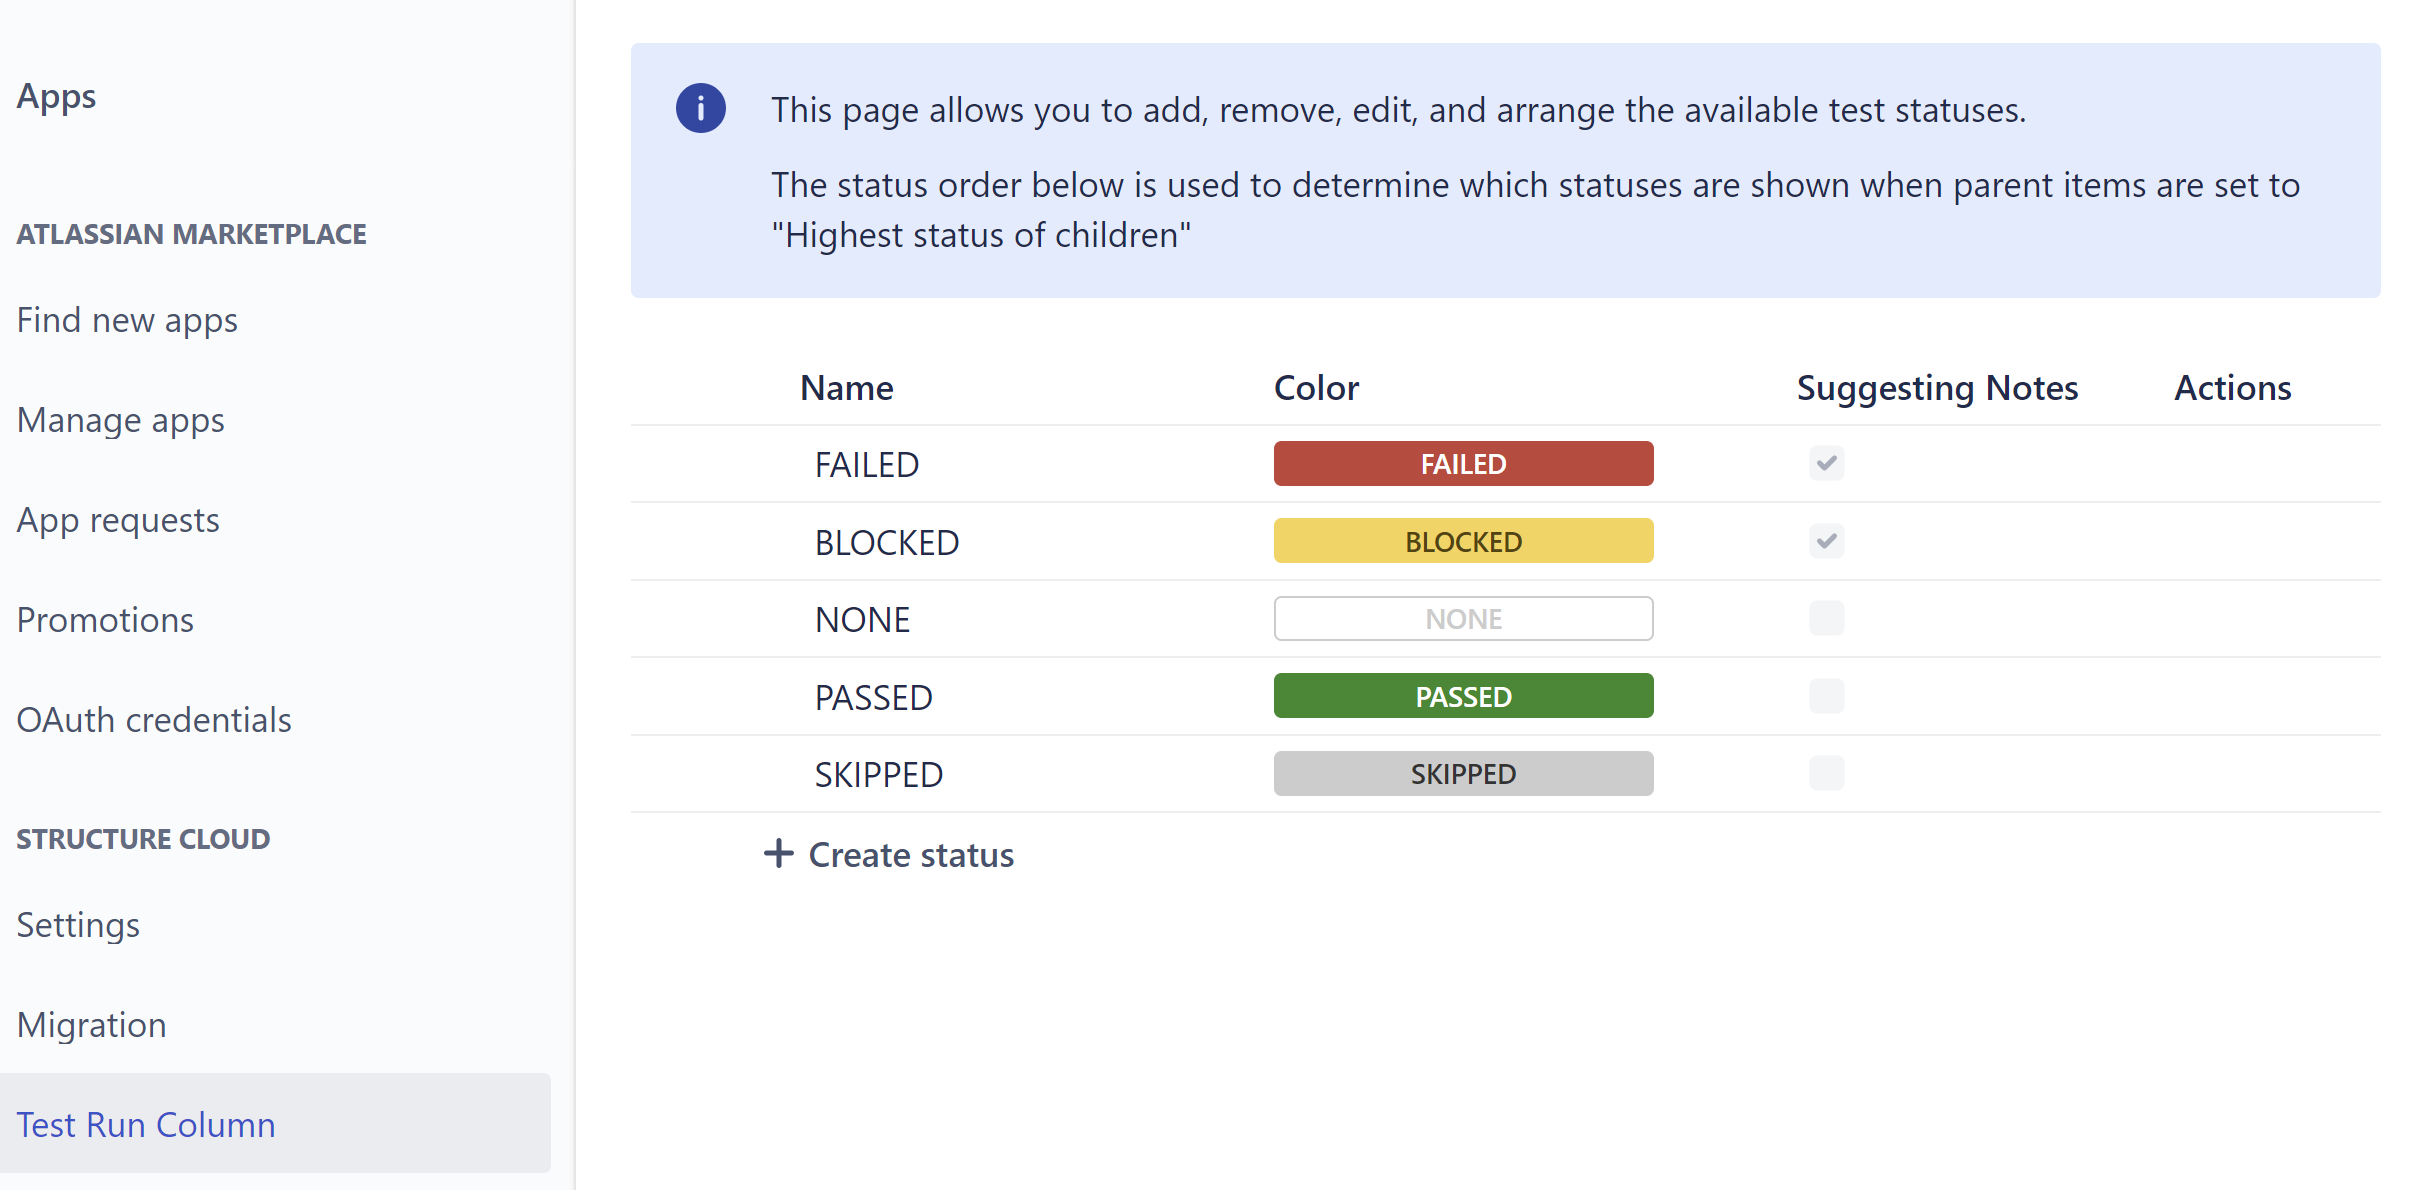Click the red FAILED color badge
2419x1190 pixels.
pos(1463,464)
